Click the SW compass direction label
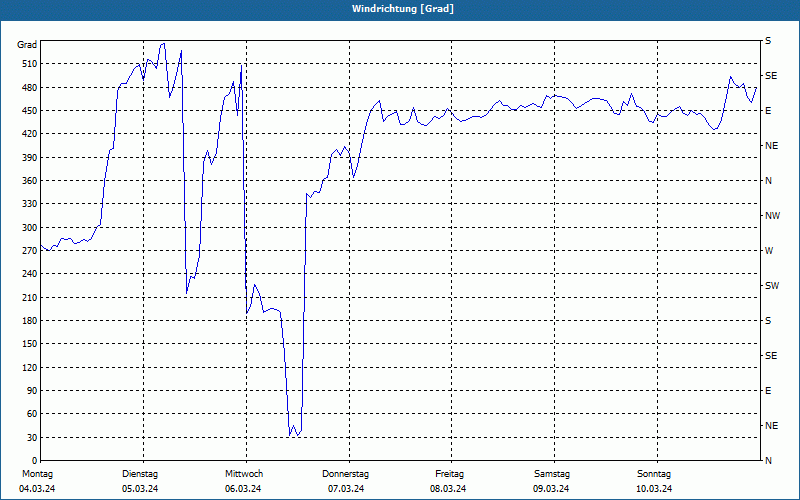This screenshot has width=800, height=500. pos(772,286)
